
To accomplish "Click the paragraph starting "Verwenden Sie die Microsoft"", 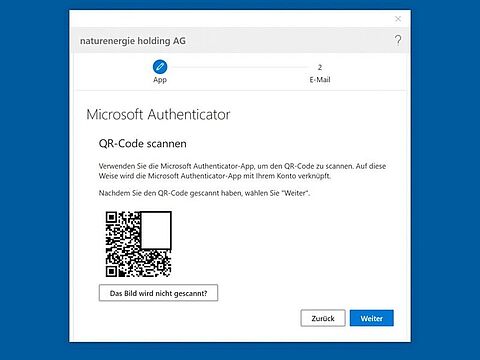I will pos(242,171).
